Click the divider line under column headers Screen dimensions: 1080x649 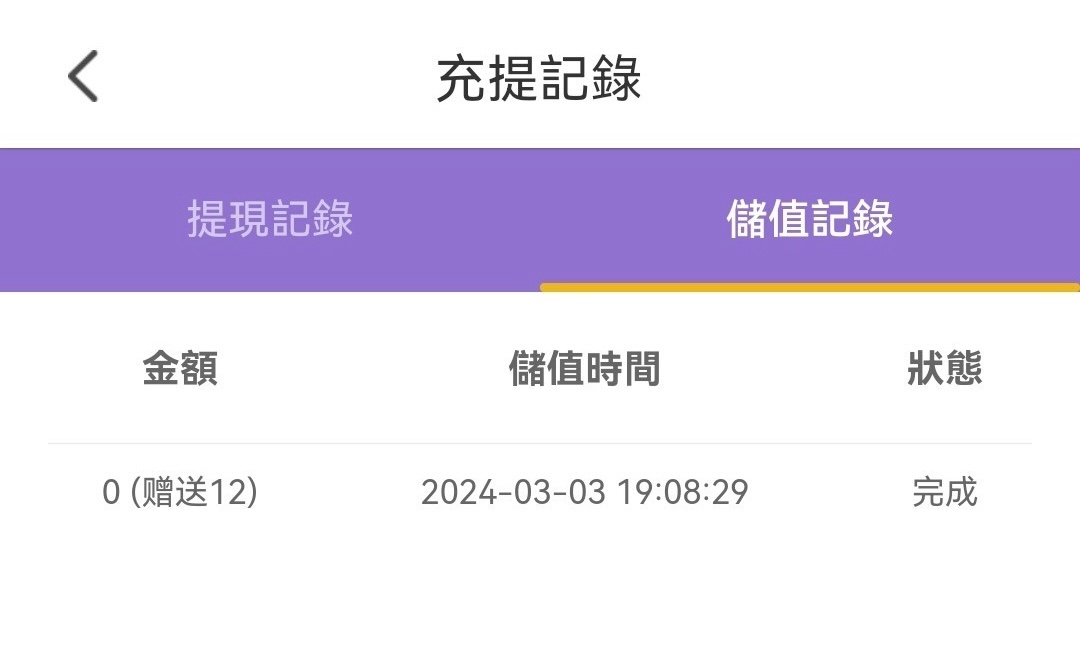[x=540, y=443]
